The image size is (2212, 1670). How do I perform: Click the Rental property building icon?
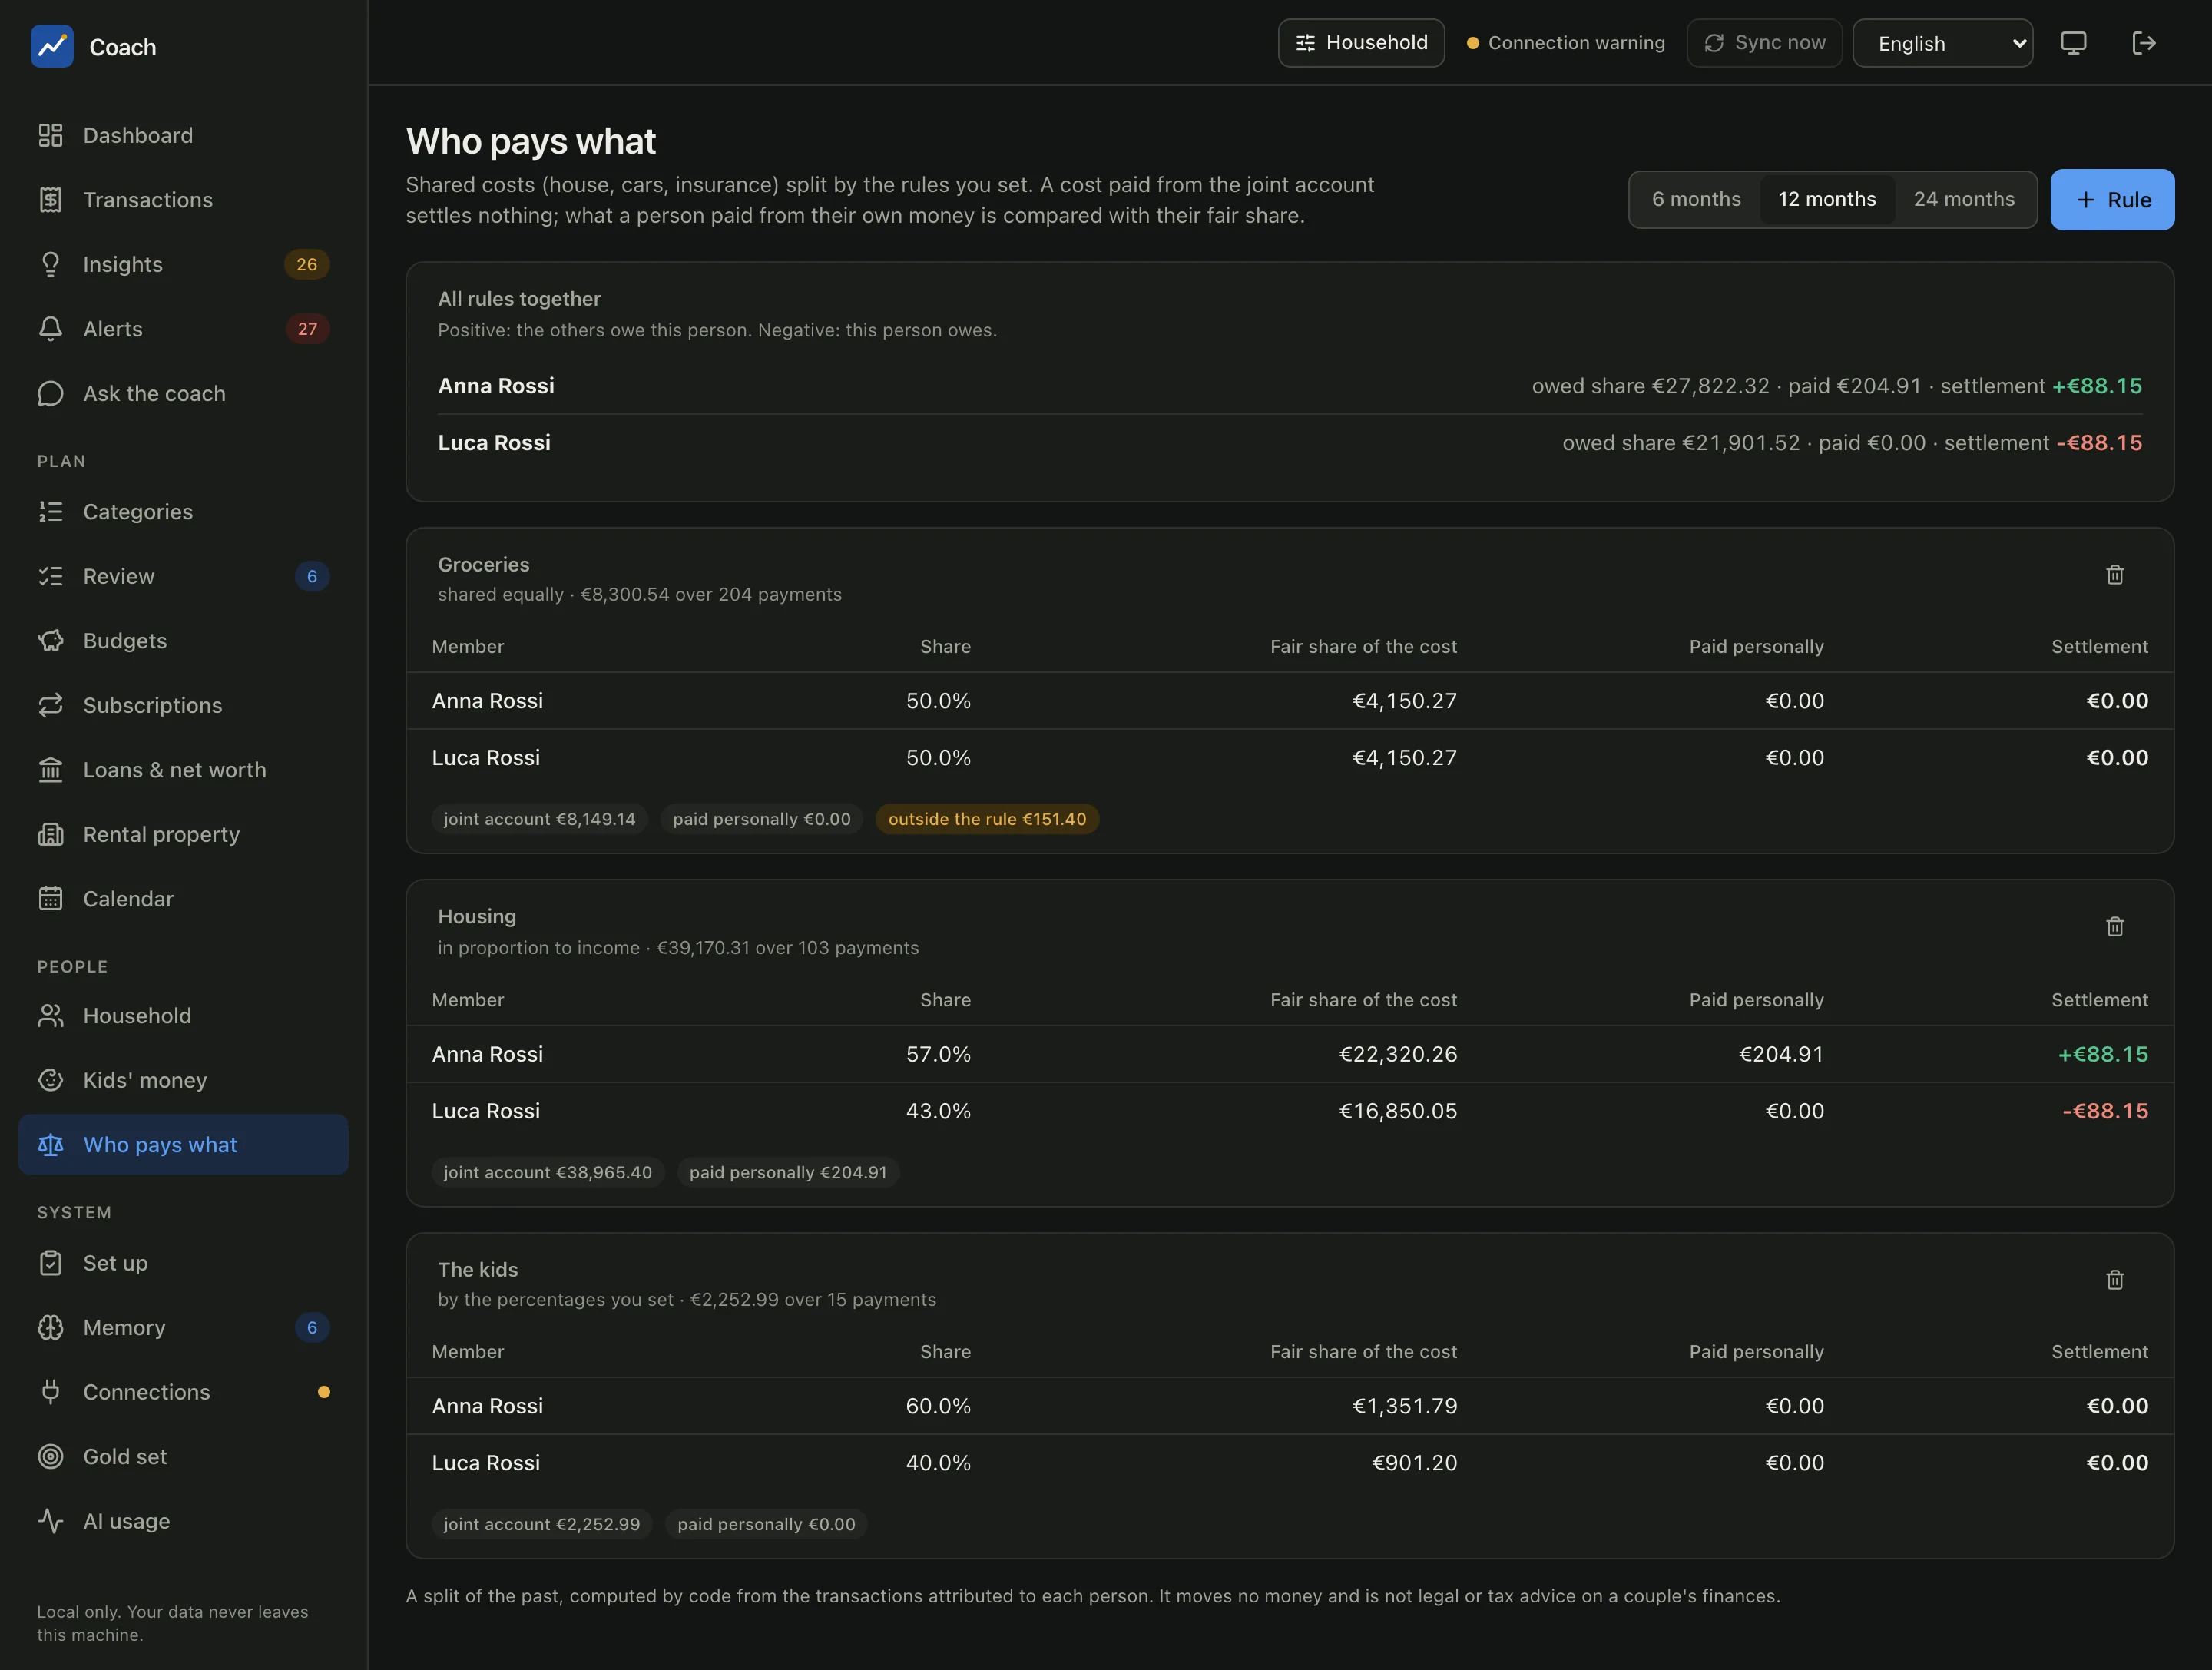pyautogui.click(x=51, y=834)
